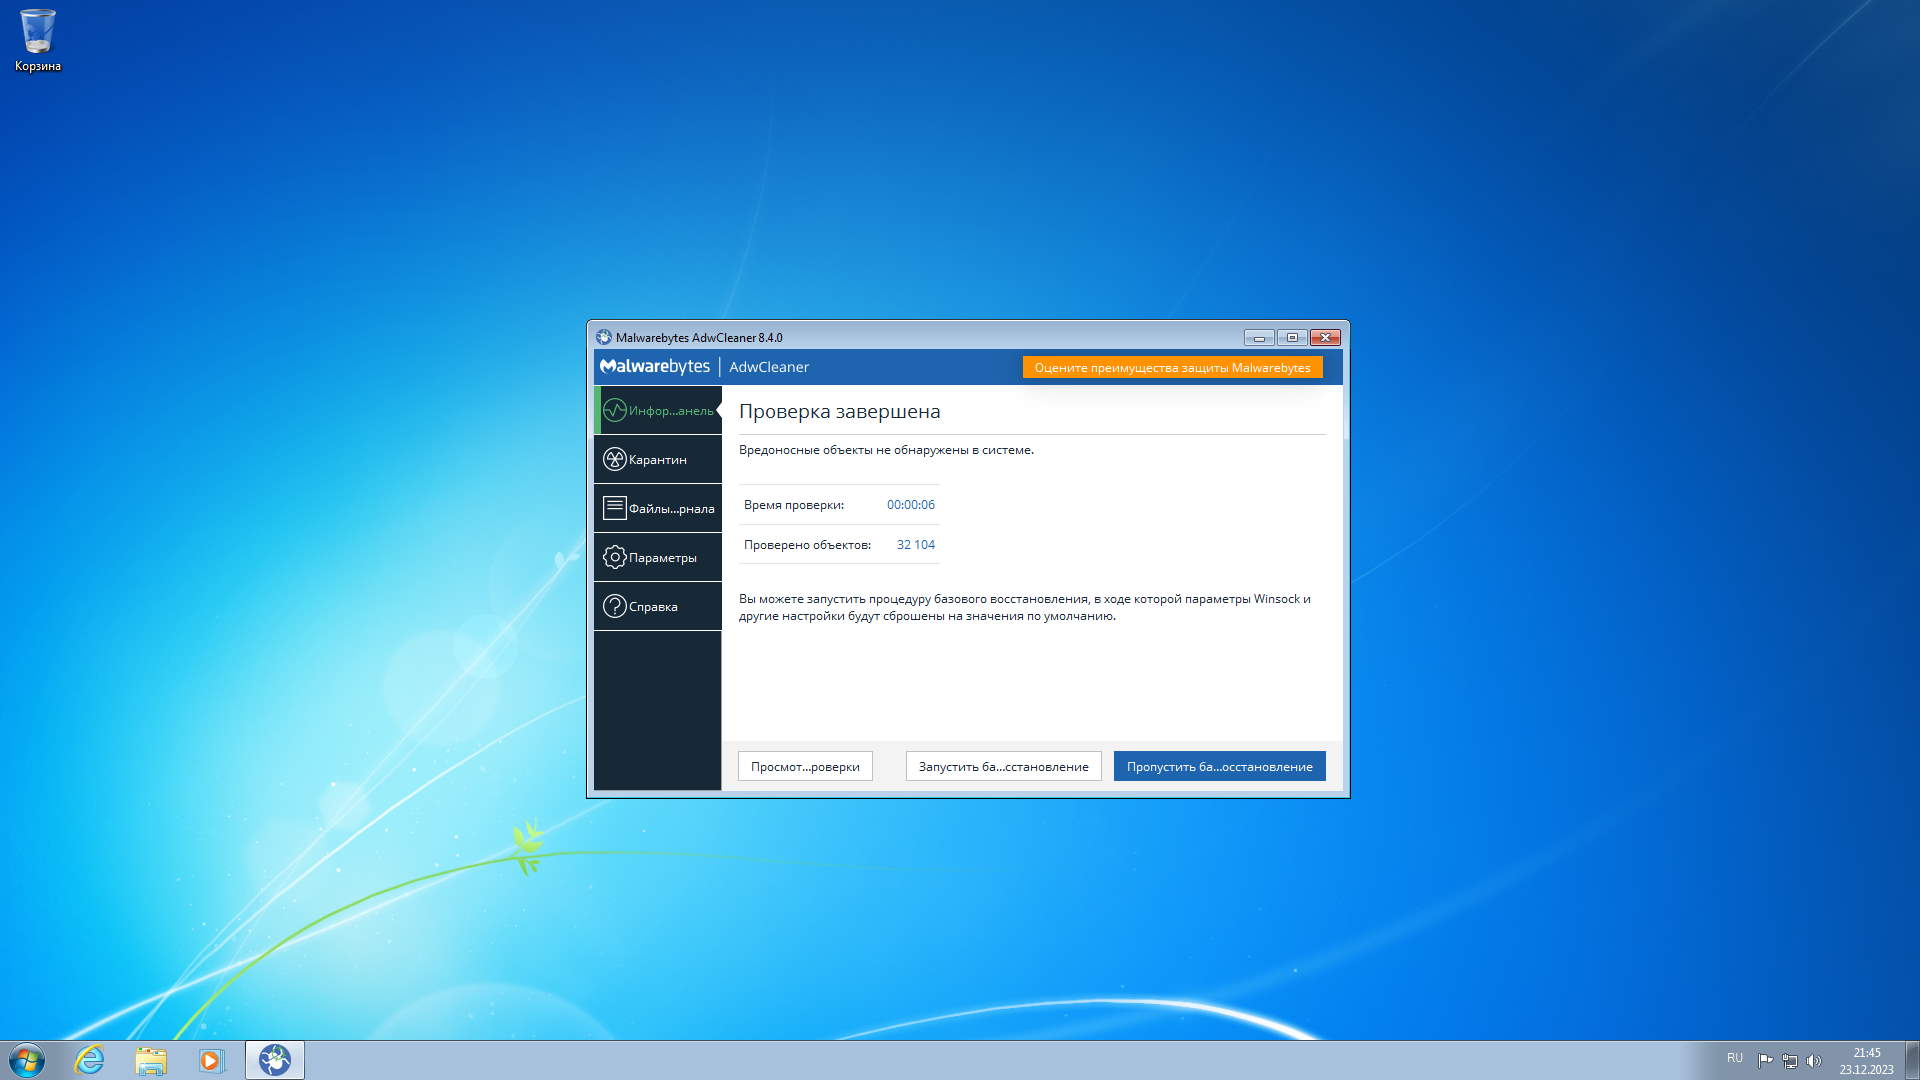
Task: Click the Action Center flag icon
Action: coord(1765,1061)
